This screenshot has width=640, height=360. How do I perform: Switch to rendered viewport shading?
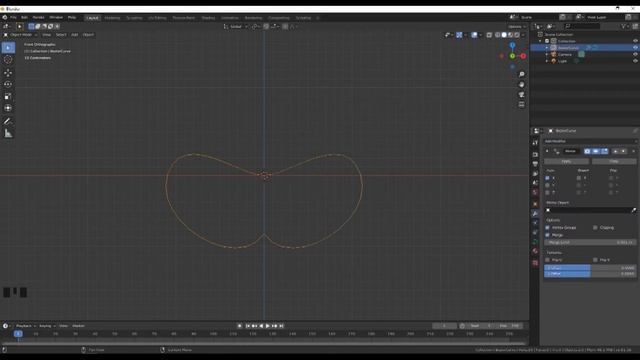click(x=517, y=35)
